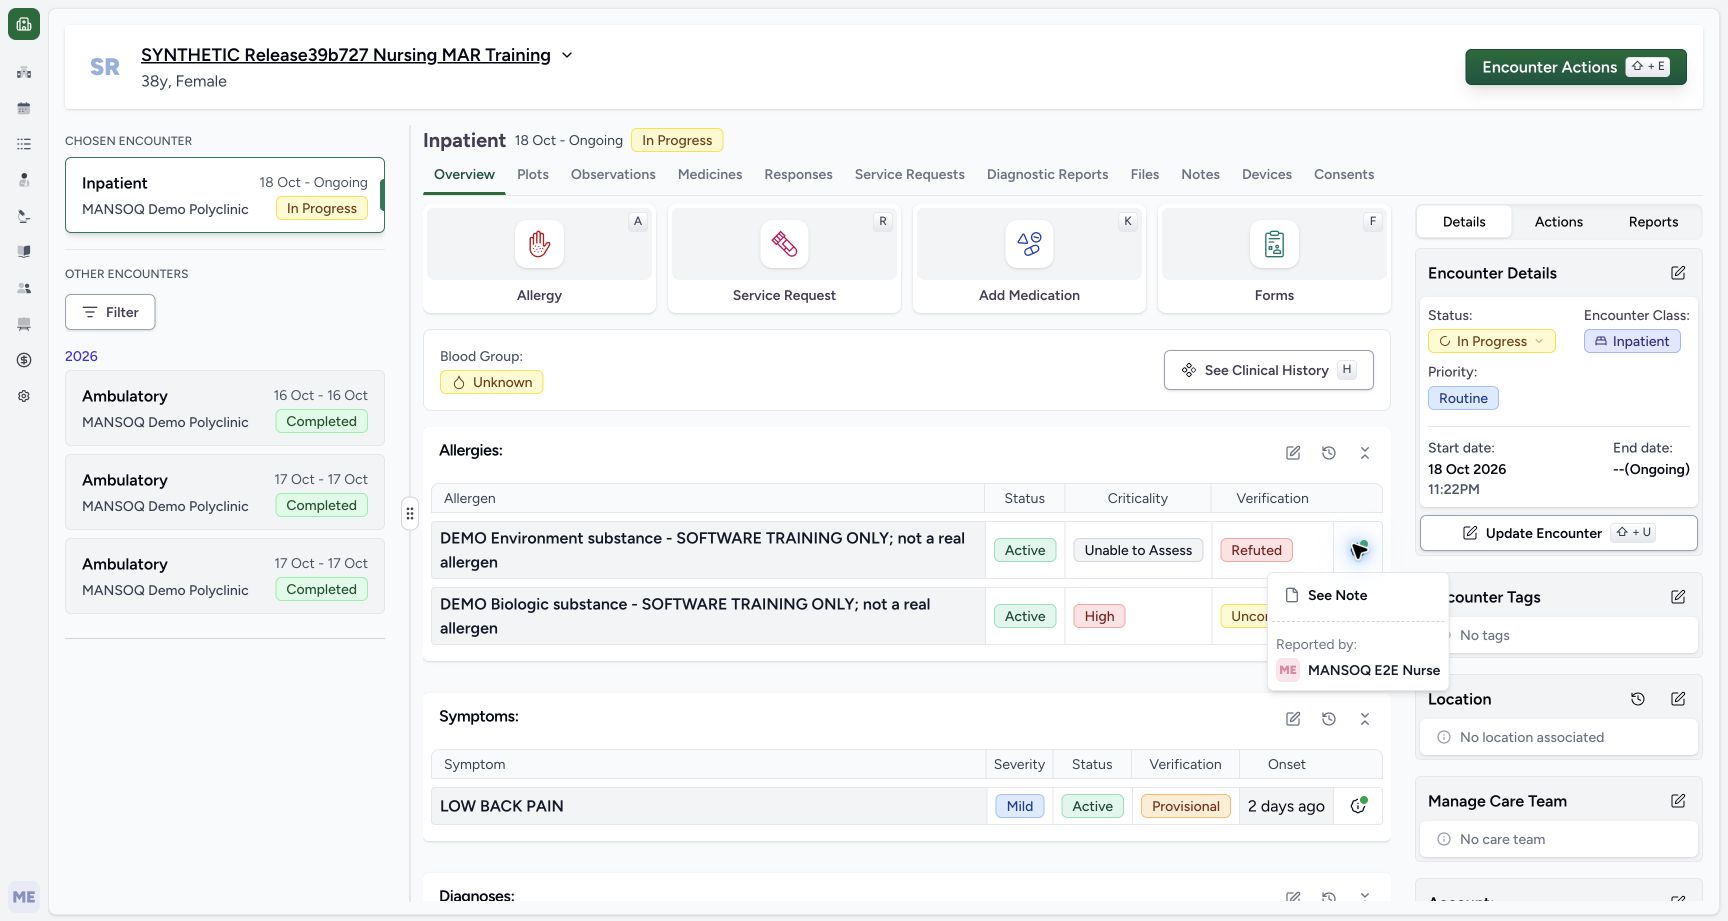The image size is (1728, 921).
Task: Open settings gear in left sidebar
Action: click(24, 396)
